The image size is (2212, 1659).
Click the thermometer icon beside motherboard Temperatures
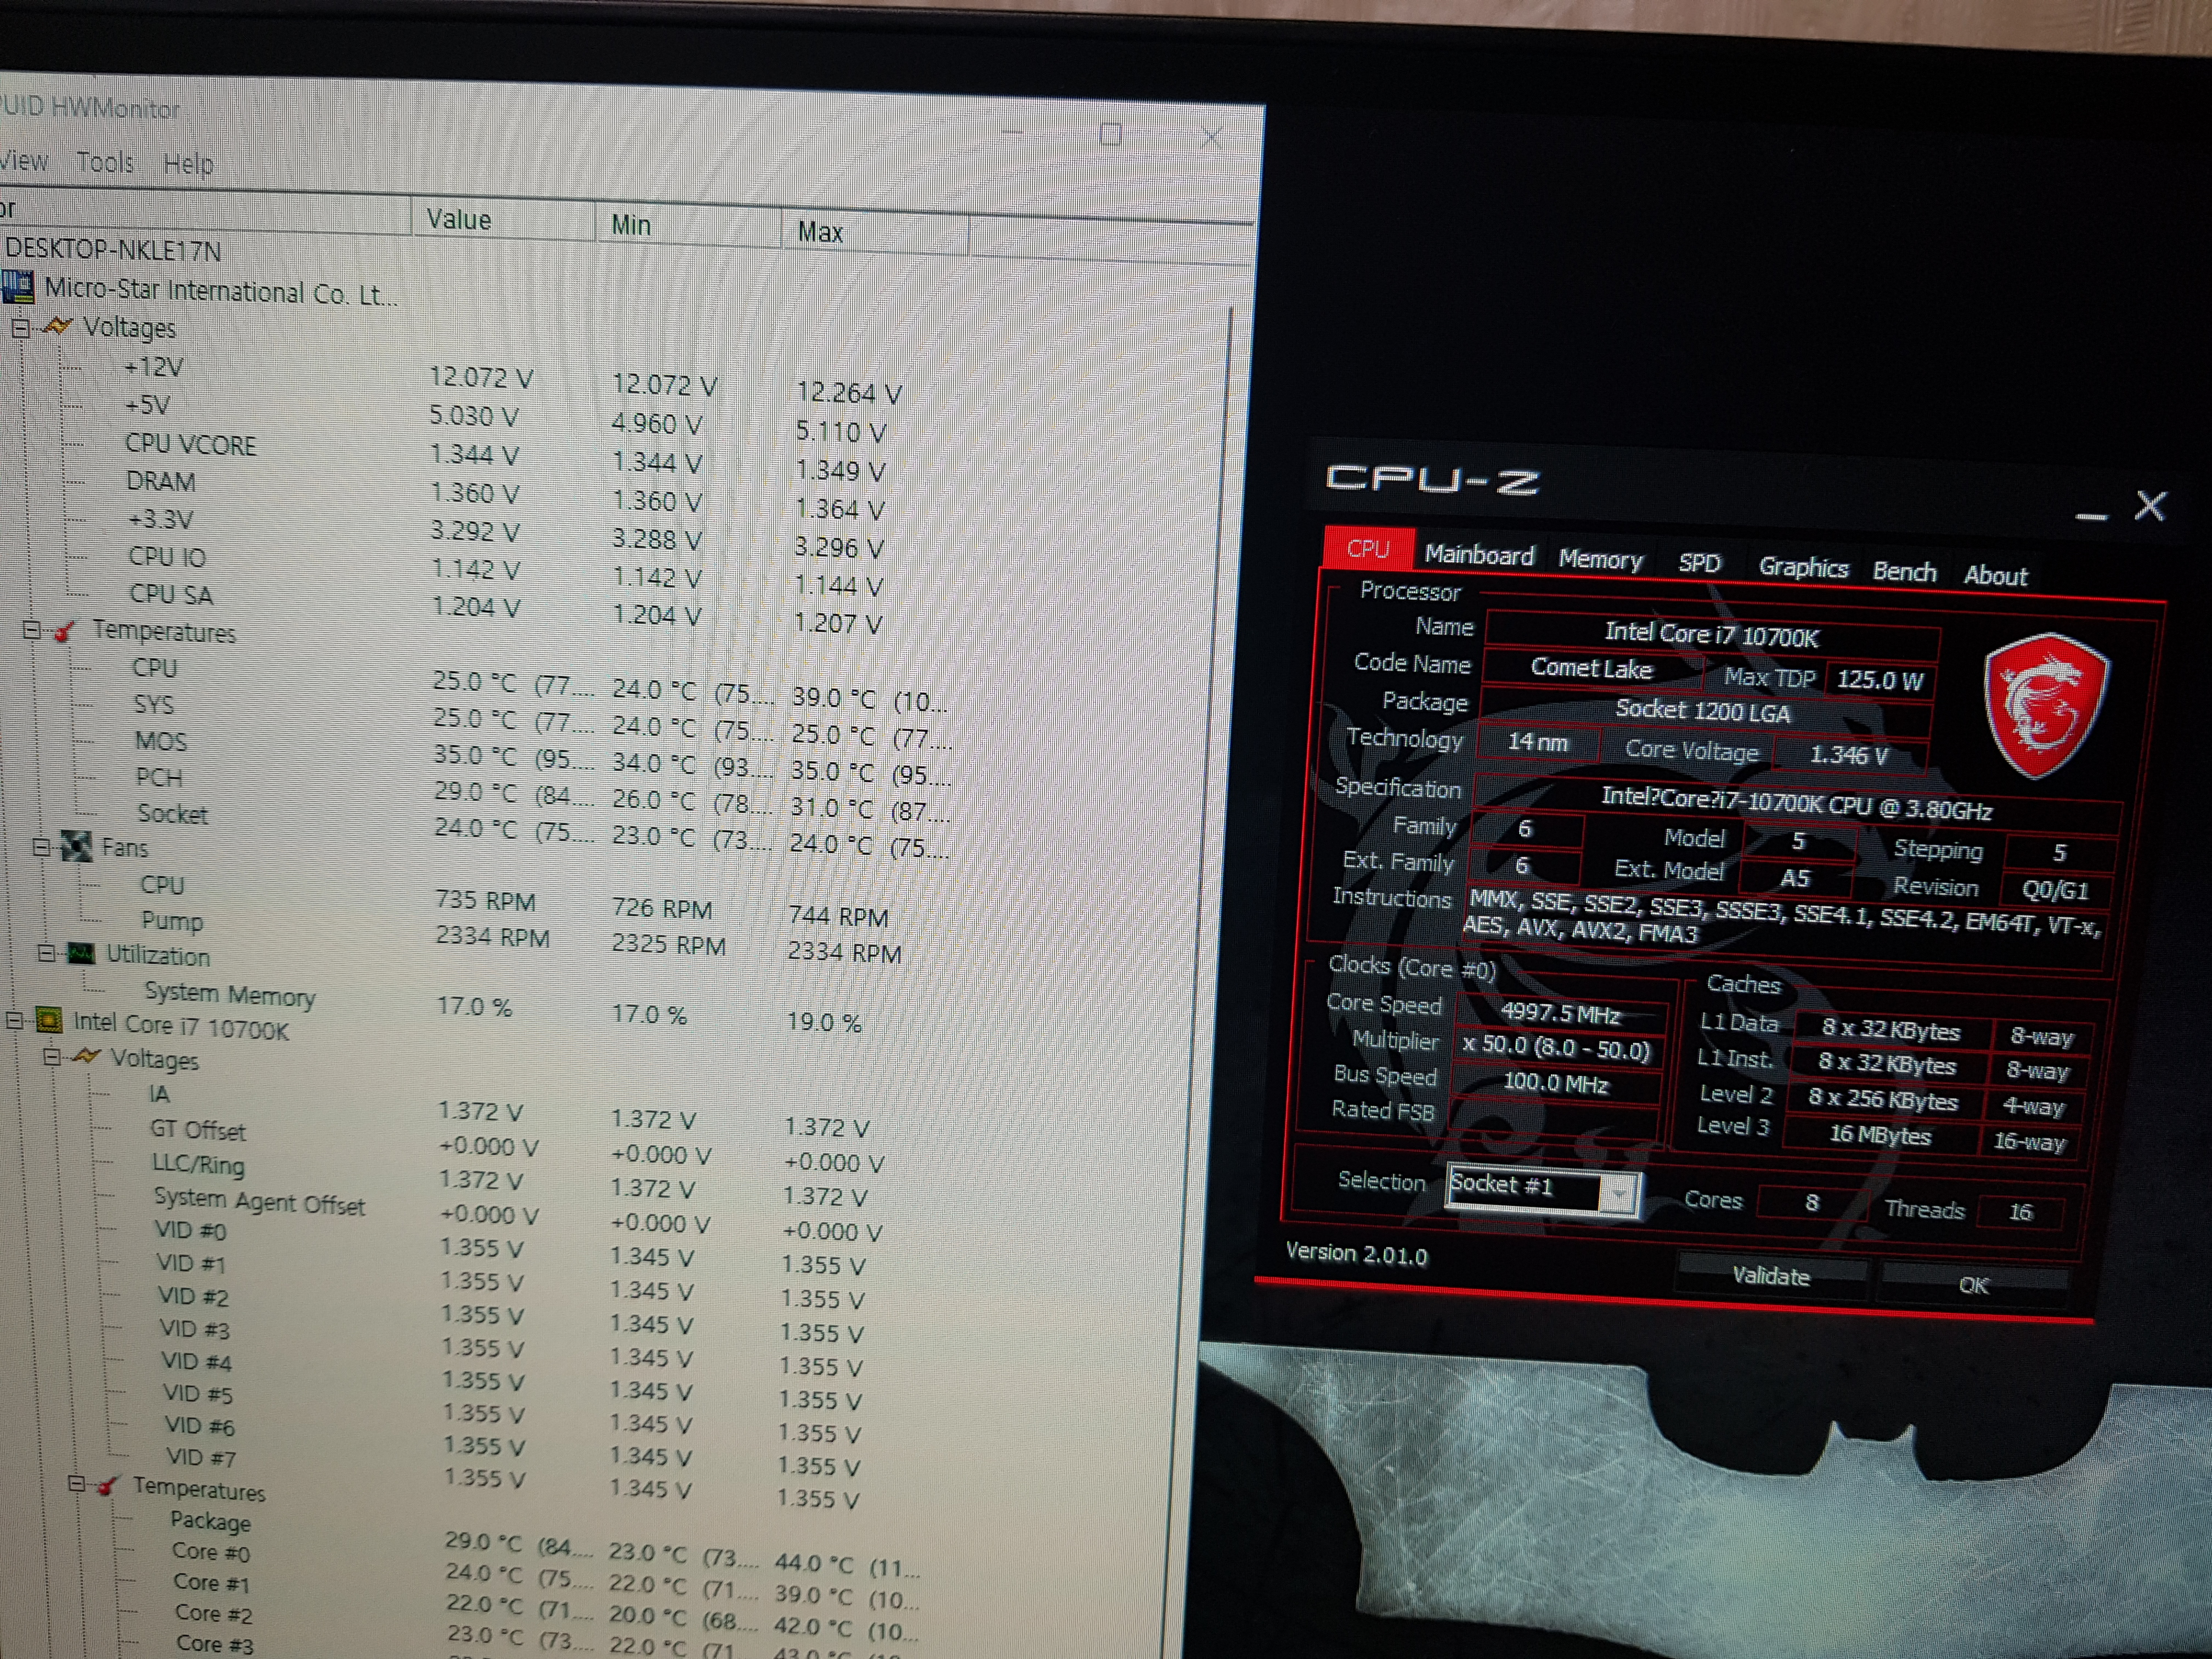tap(65, 631)
